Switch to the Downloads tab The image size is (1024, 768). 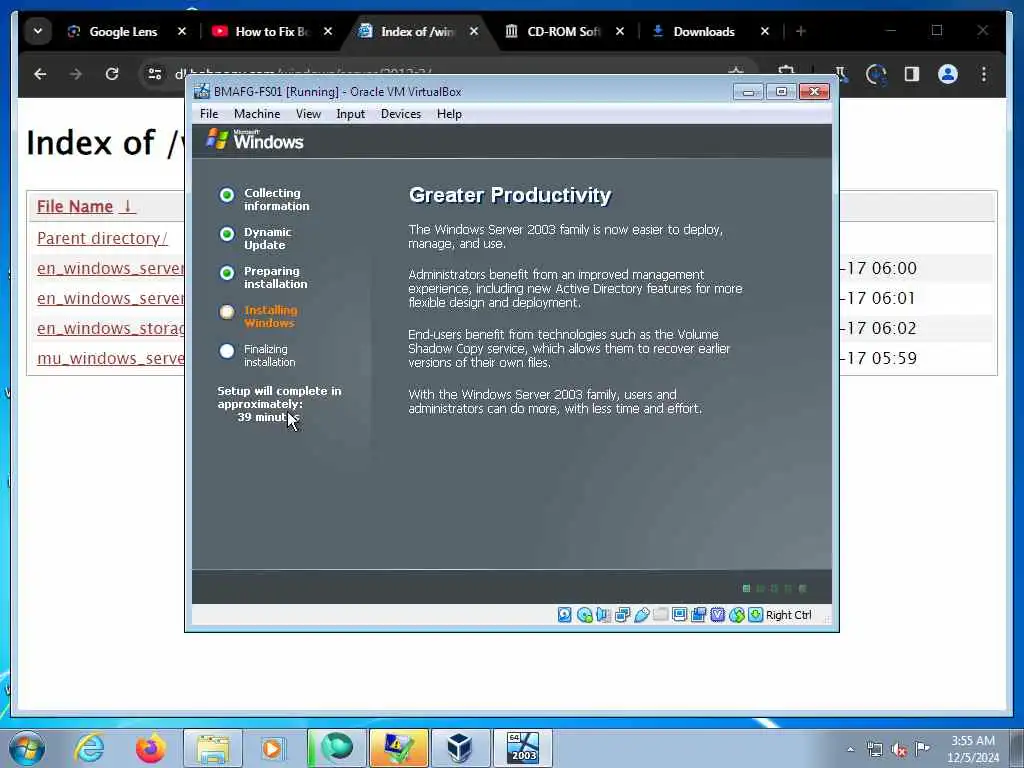703,31
